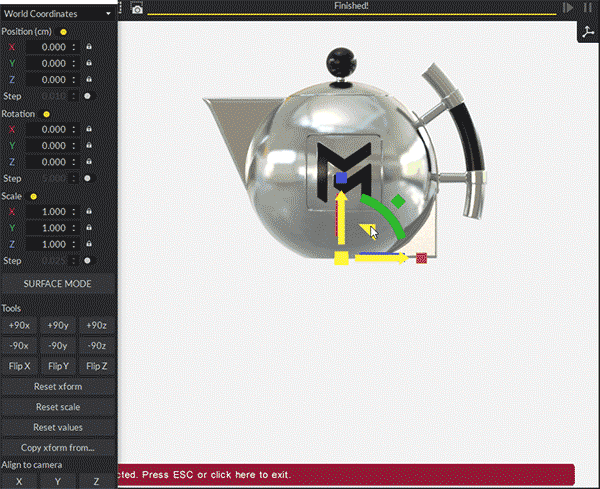Rotate with the -90z tool
The height and width of the screenshot is (489, 600).
(x=96, y=346)
